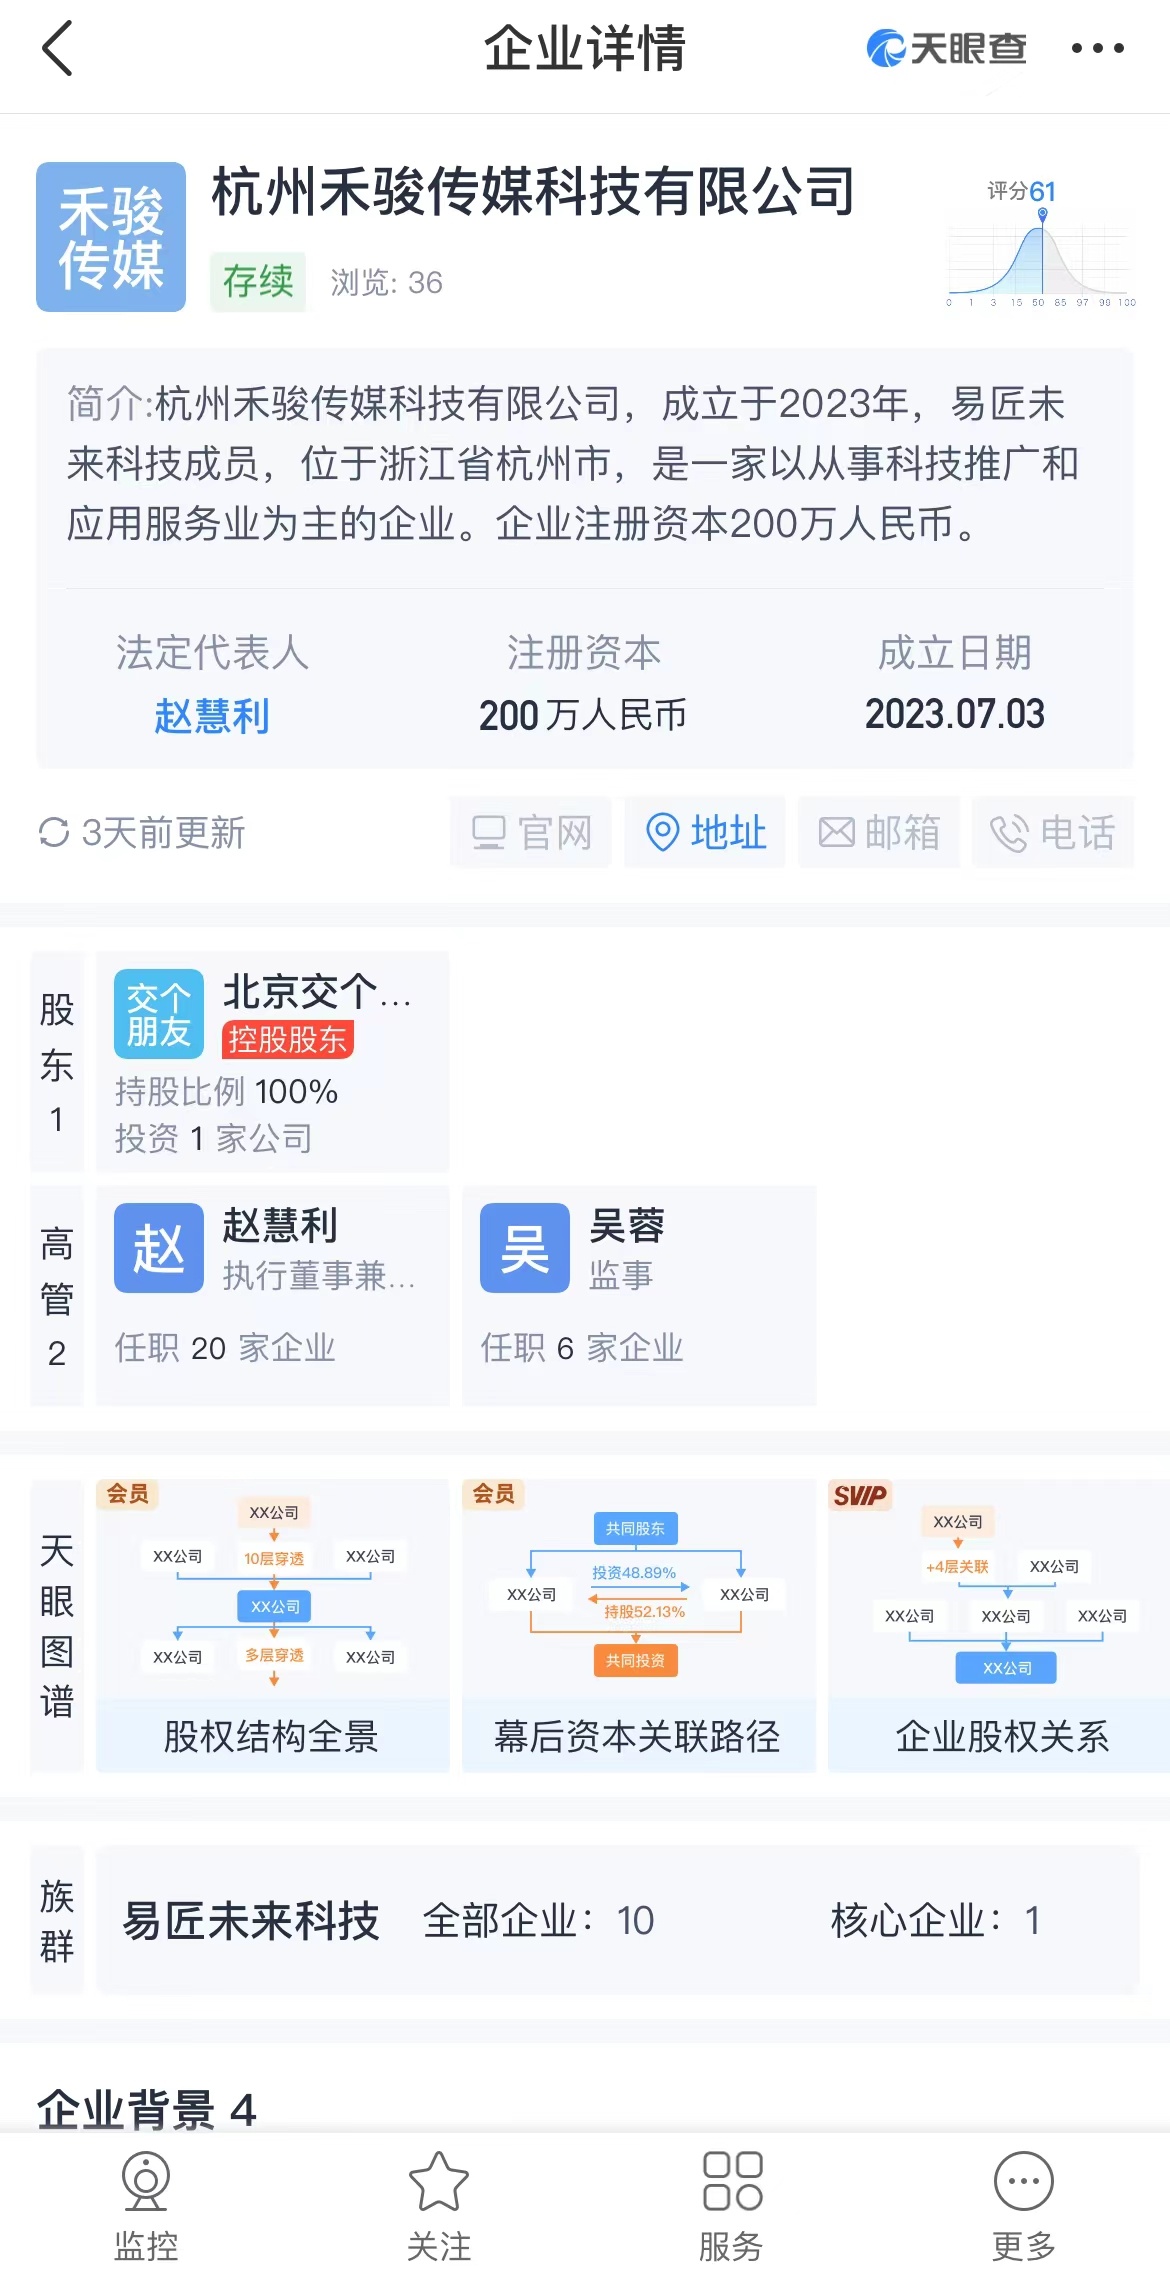
Task: Open legal representative 赵慧利 link
Action: coord(212,716)
